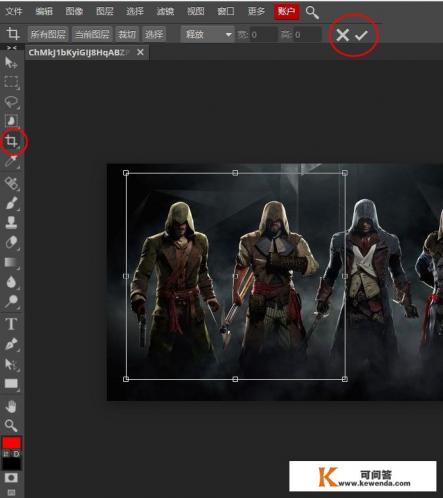Viewport: 443px width, 498px height.
Task: Click the 当前图层 button
Action: (x=92, y=34)
